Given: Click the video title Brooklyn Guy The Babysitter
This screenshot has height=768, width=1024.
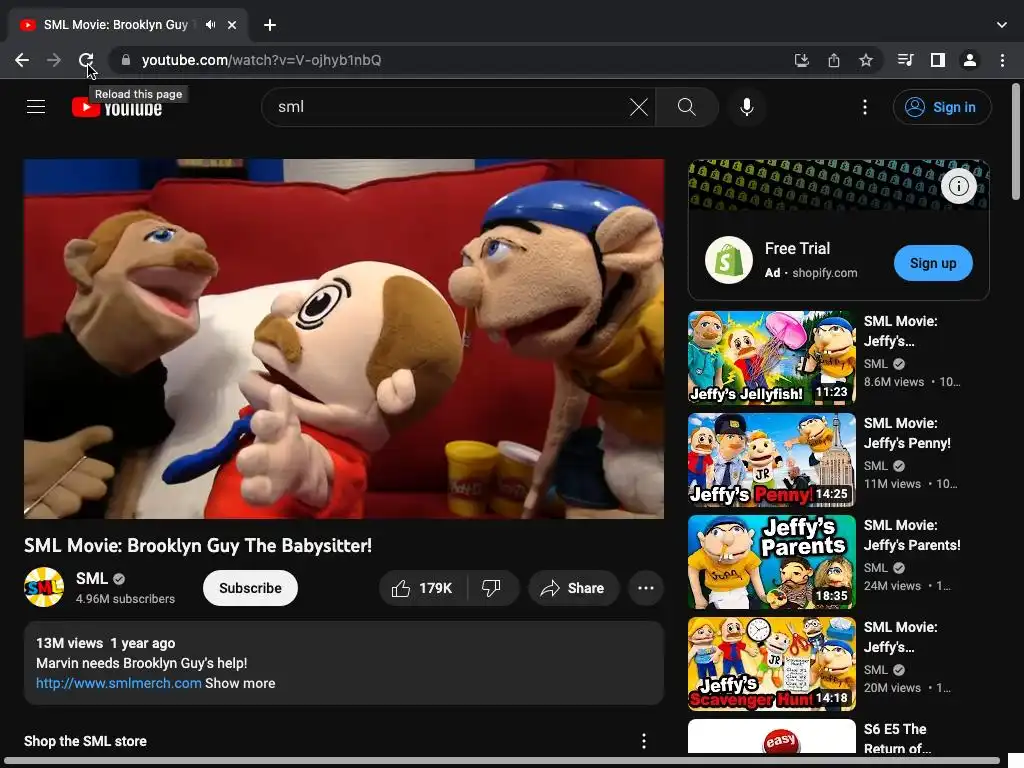Looking at the screenshot, I should point(198,545).
